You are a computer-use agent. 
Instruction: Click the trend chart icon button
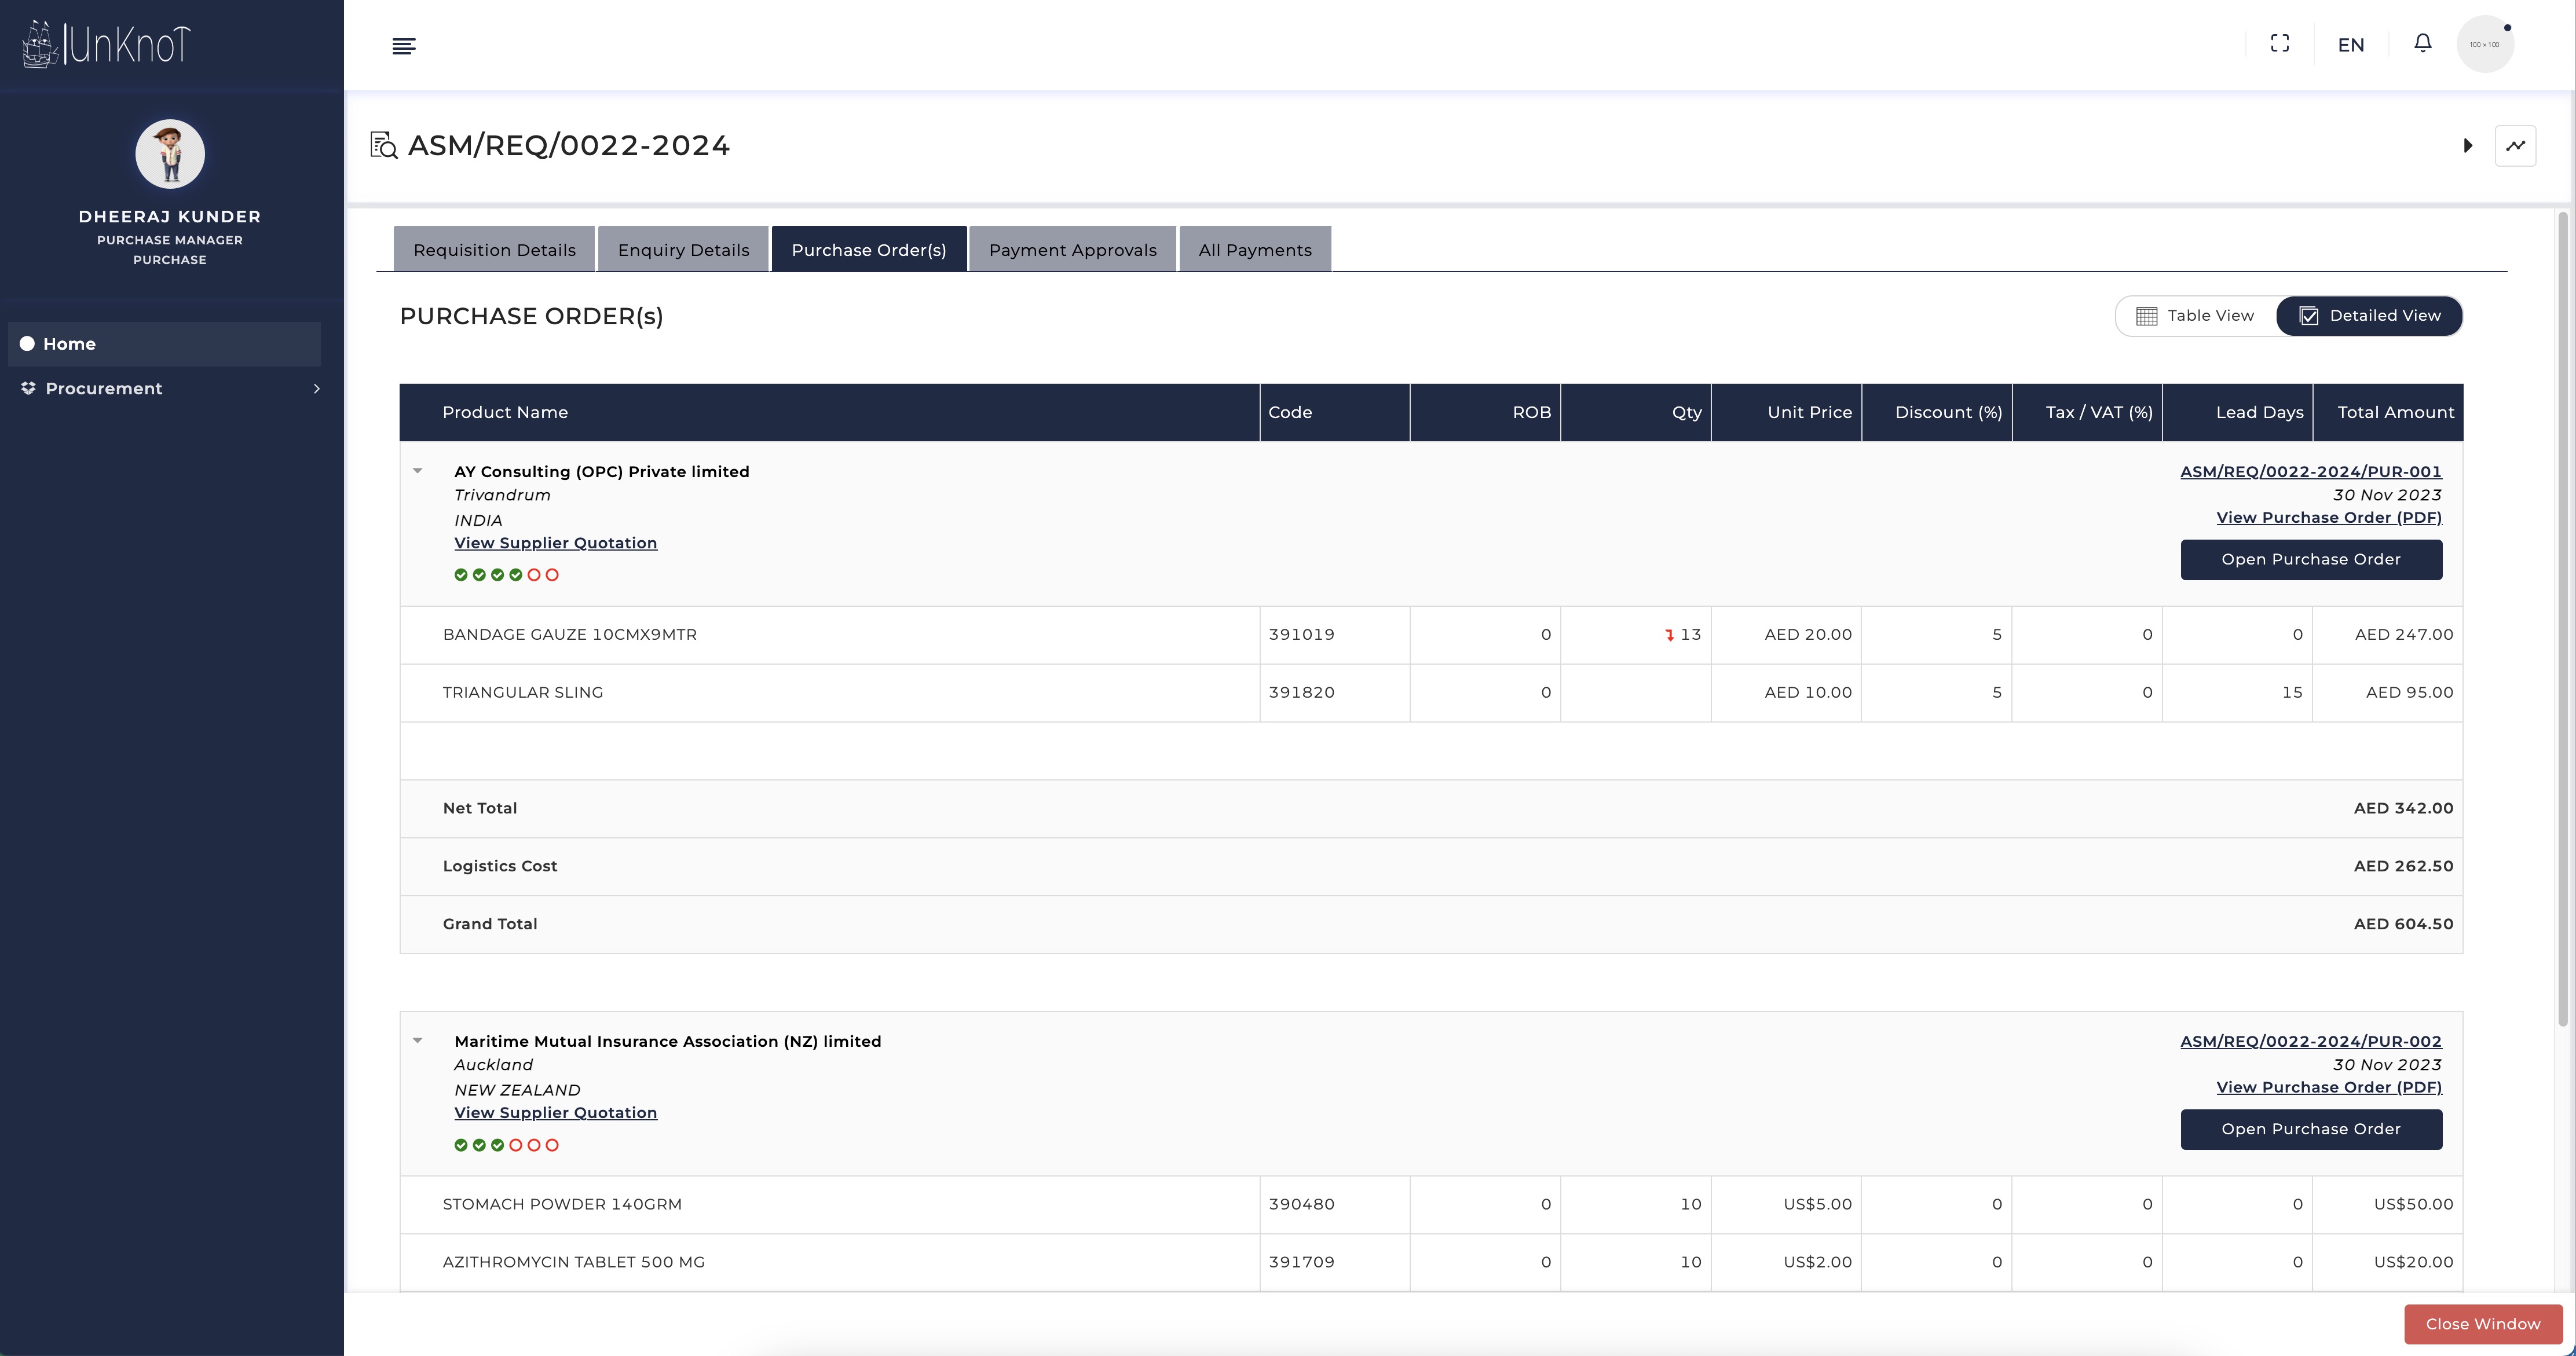tap(2515, 146)
